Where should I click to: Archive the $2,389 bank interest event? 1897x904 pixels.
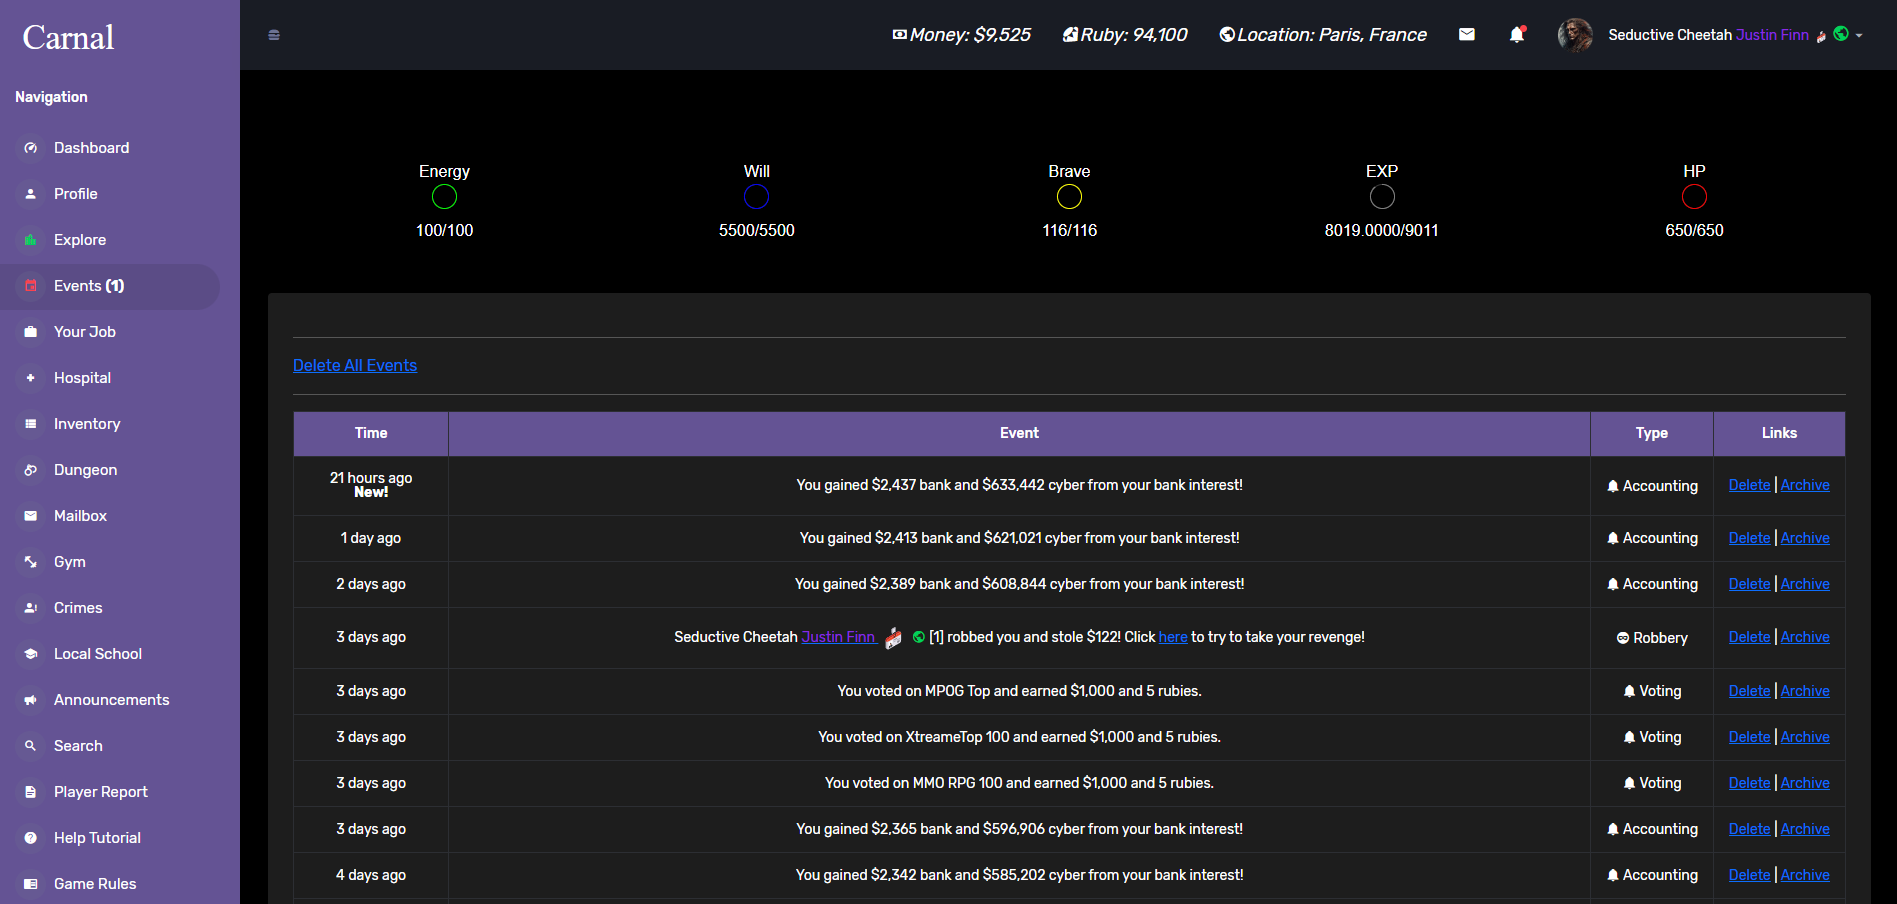tap(1805, 584)
